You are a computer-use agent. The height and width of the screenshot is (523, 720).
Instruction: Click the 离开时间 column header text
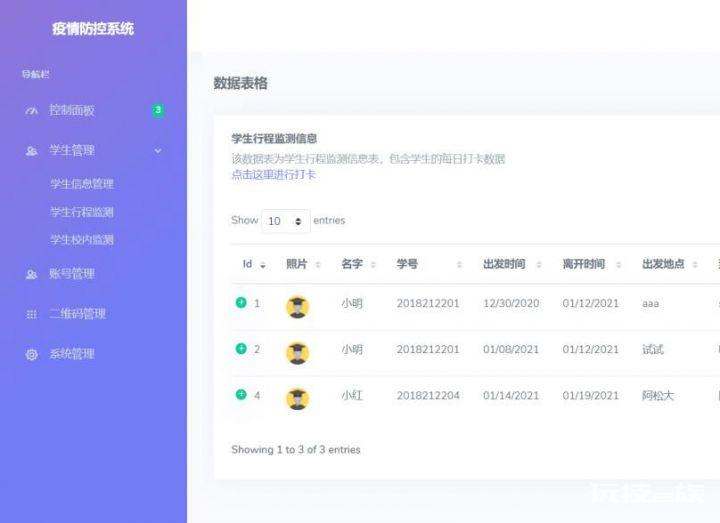[584, 264]
